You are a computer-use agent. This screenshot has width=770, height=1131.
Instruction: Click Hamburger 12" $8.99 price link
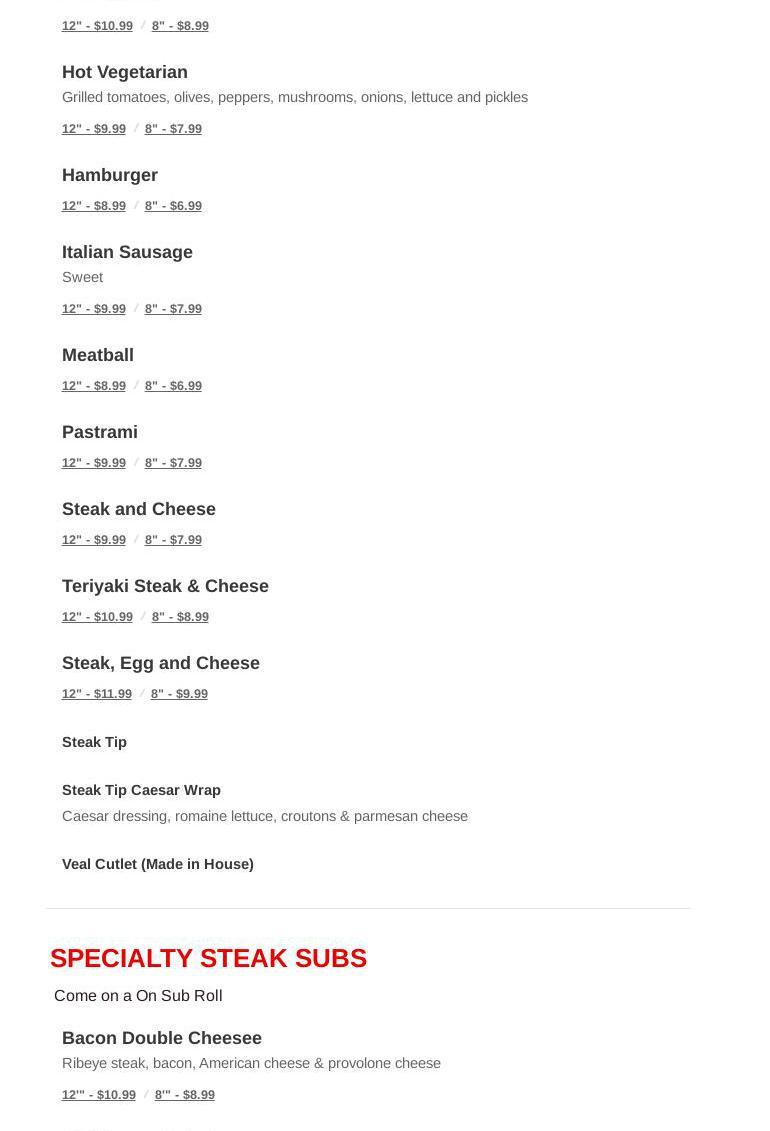[x=94, y=206]
